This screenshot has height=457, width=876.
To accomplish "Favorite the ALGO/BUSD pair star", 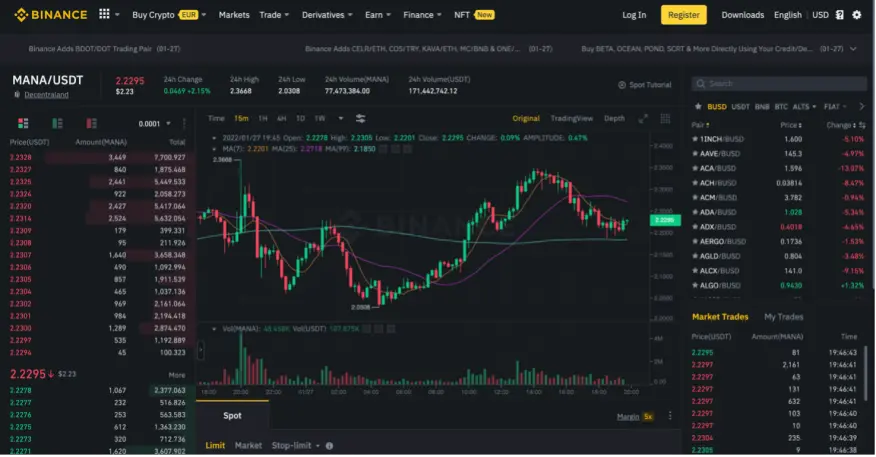I will (695, 285).
